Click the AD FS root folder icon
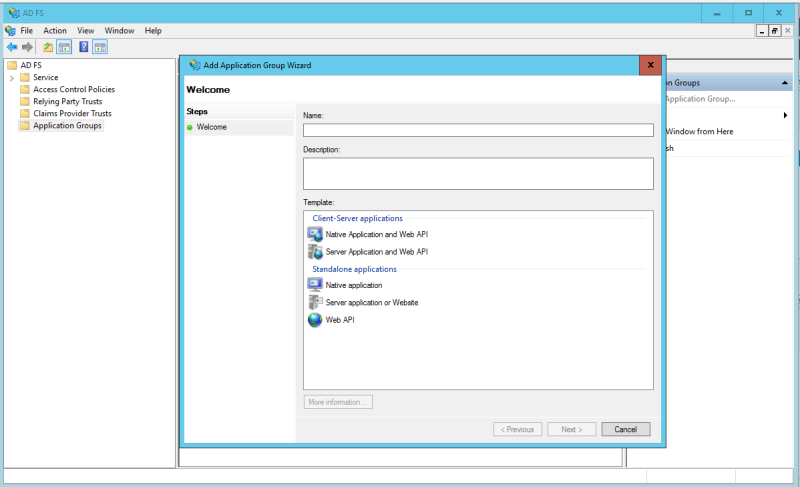Viewport: 800px width, 487px height. pos(12,65)
